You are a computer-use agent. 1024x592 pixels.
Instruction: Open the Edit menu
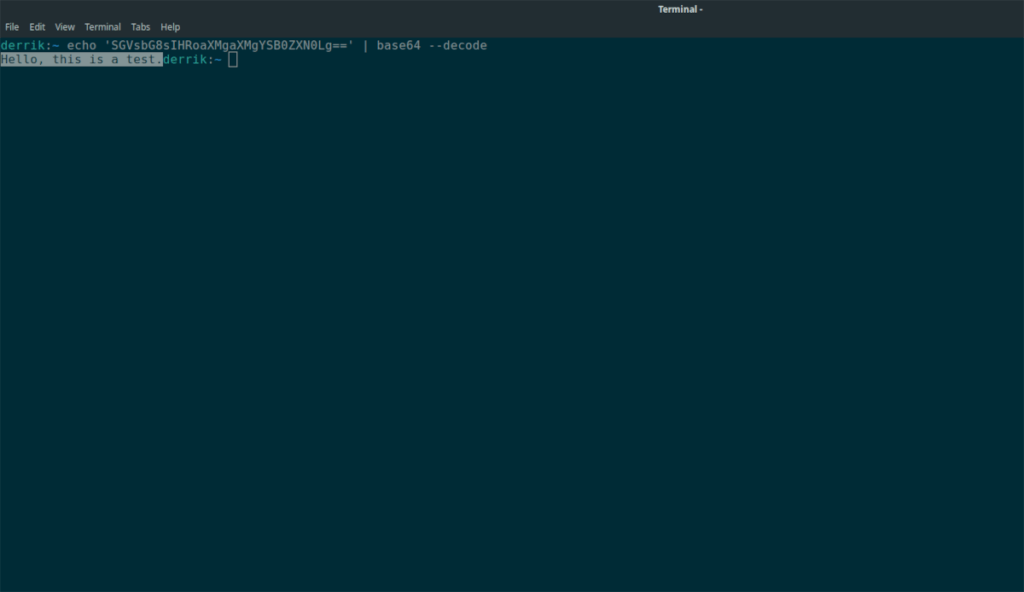(x=37, y=27)
